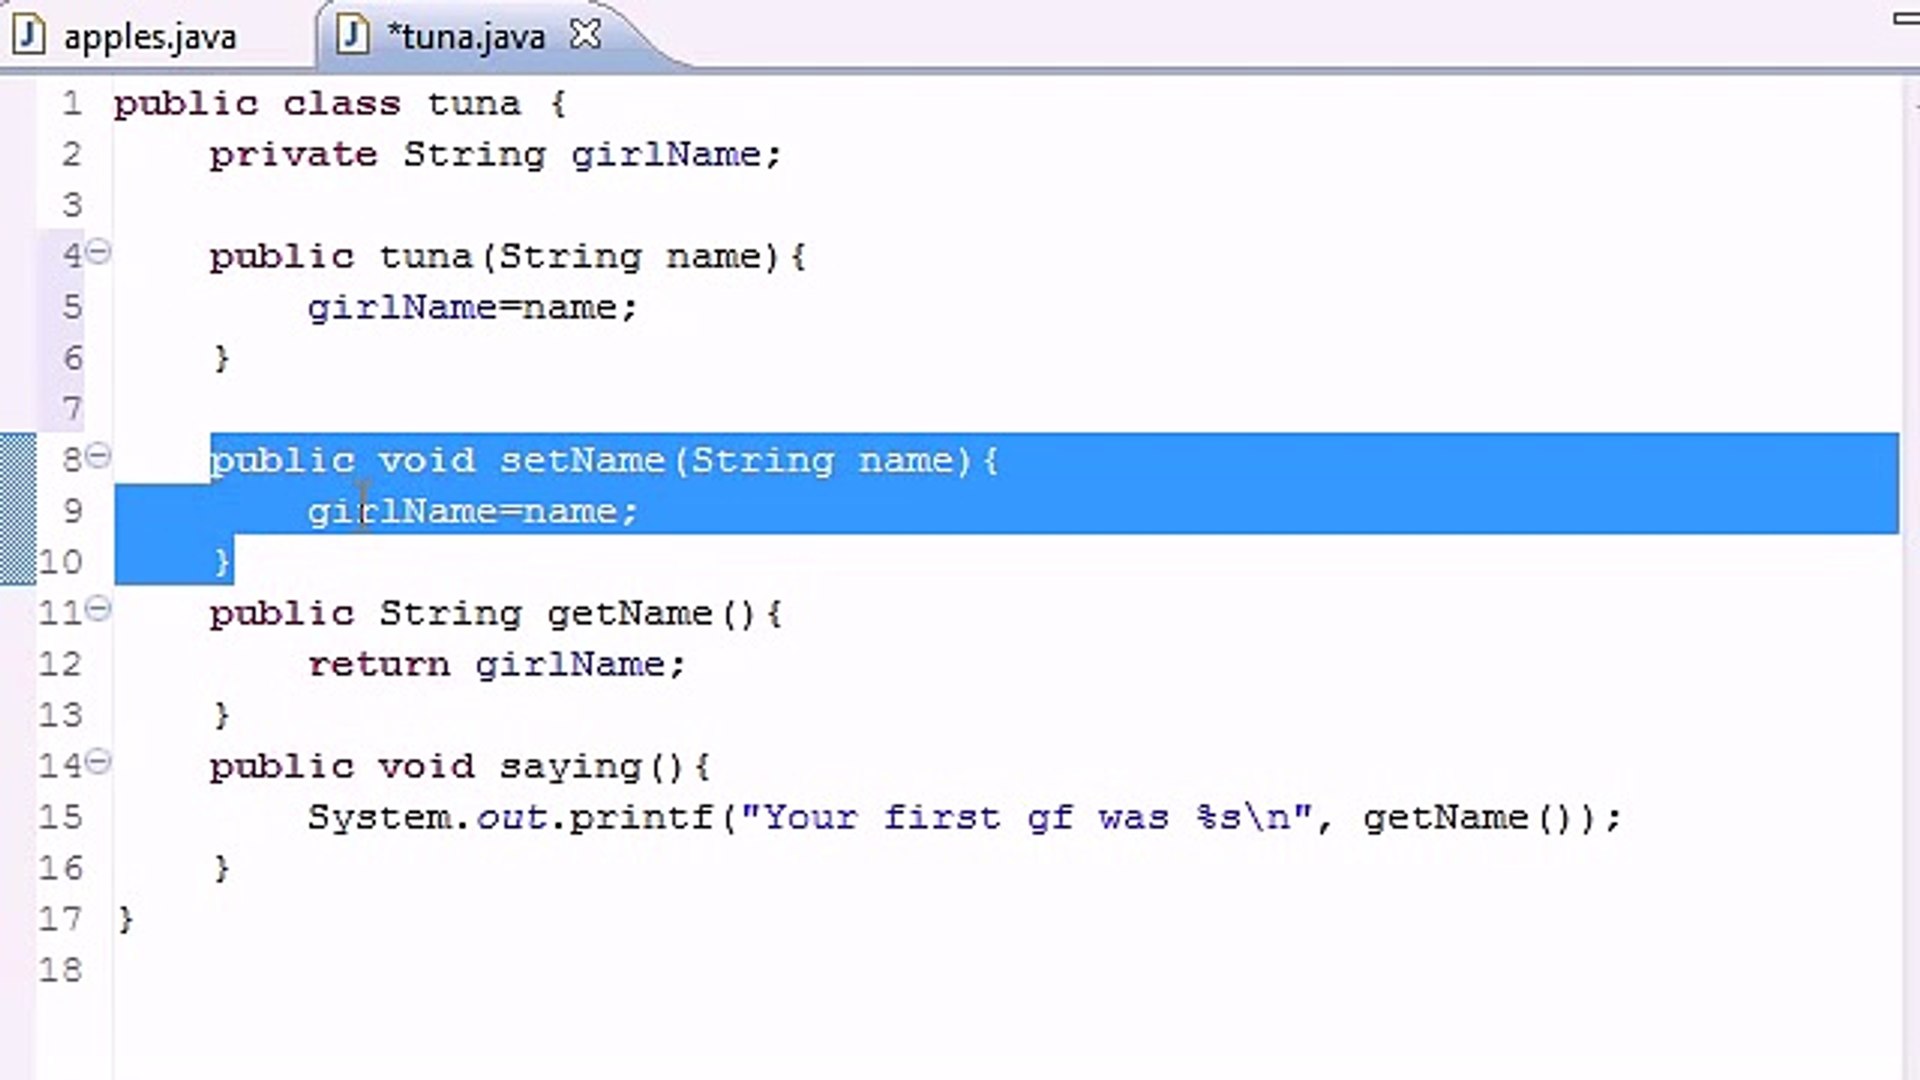Collapse the saying method at line 14
This screenshot has width=1920, height=1080.
click(98, 764)
